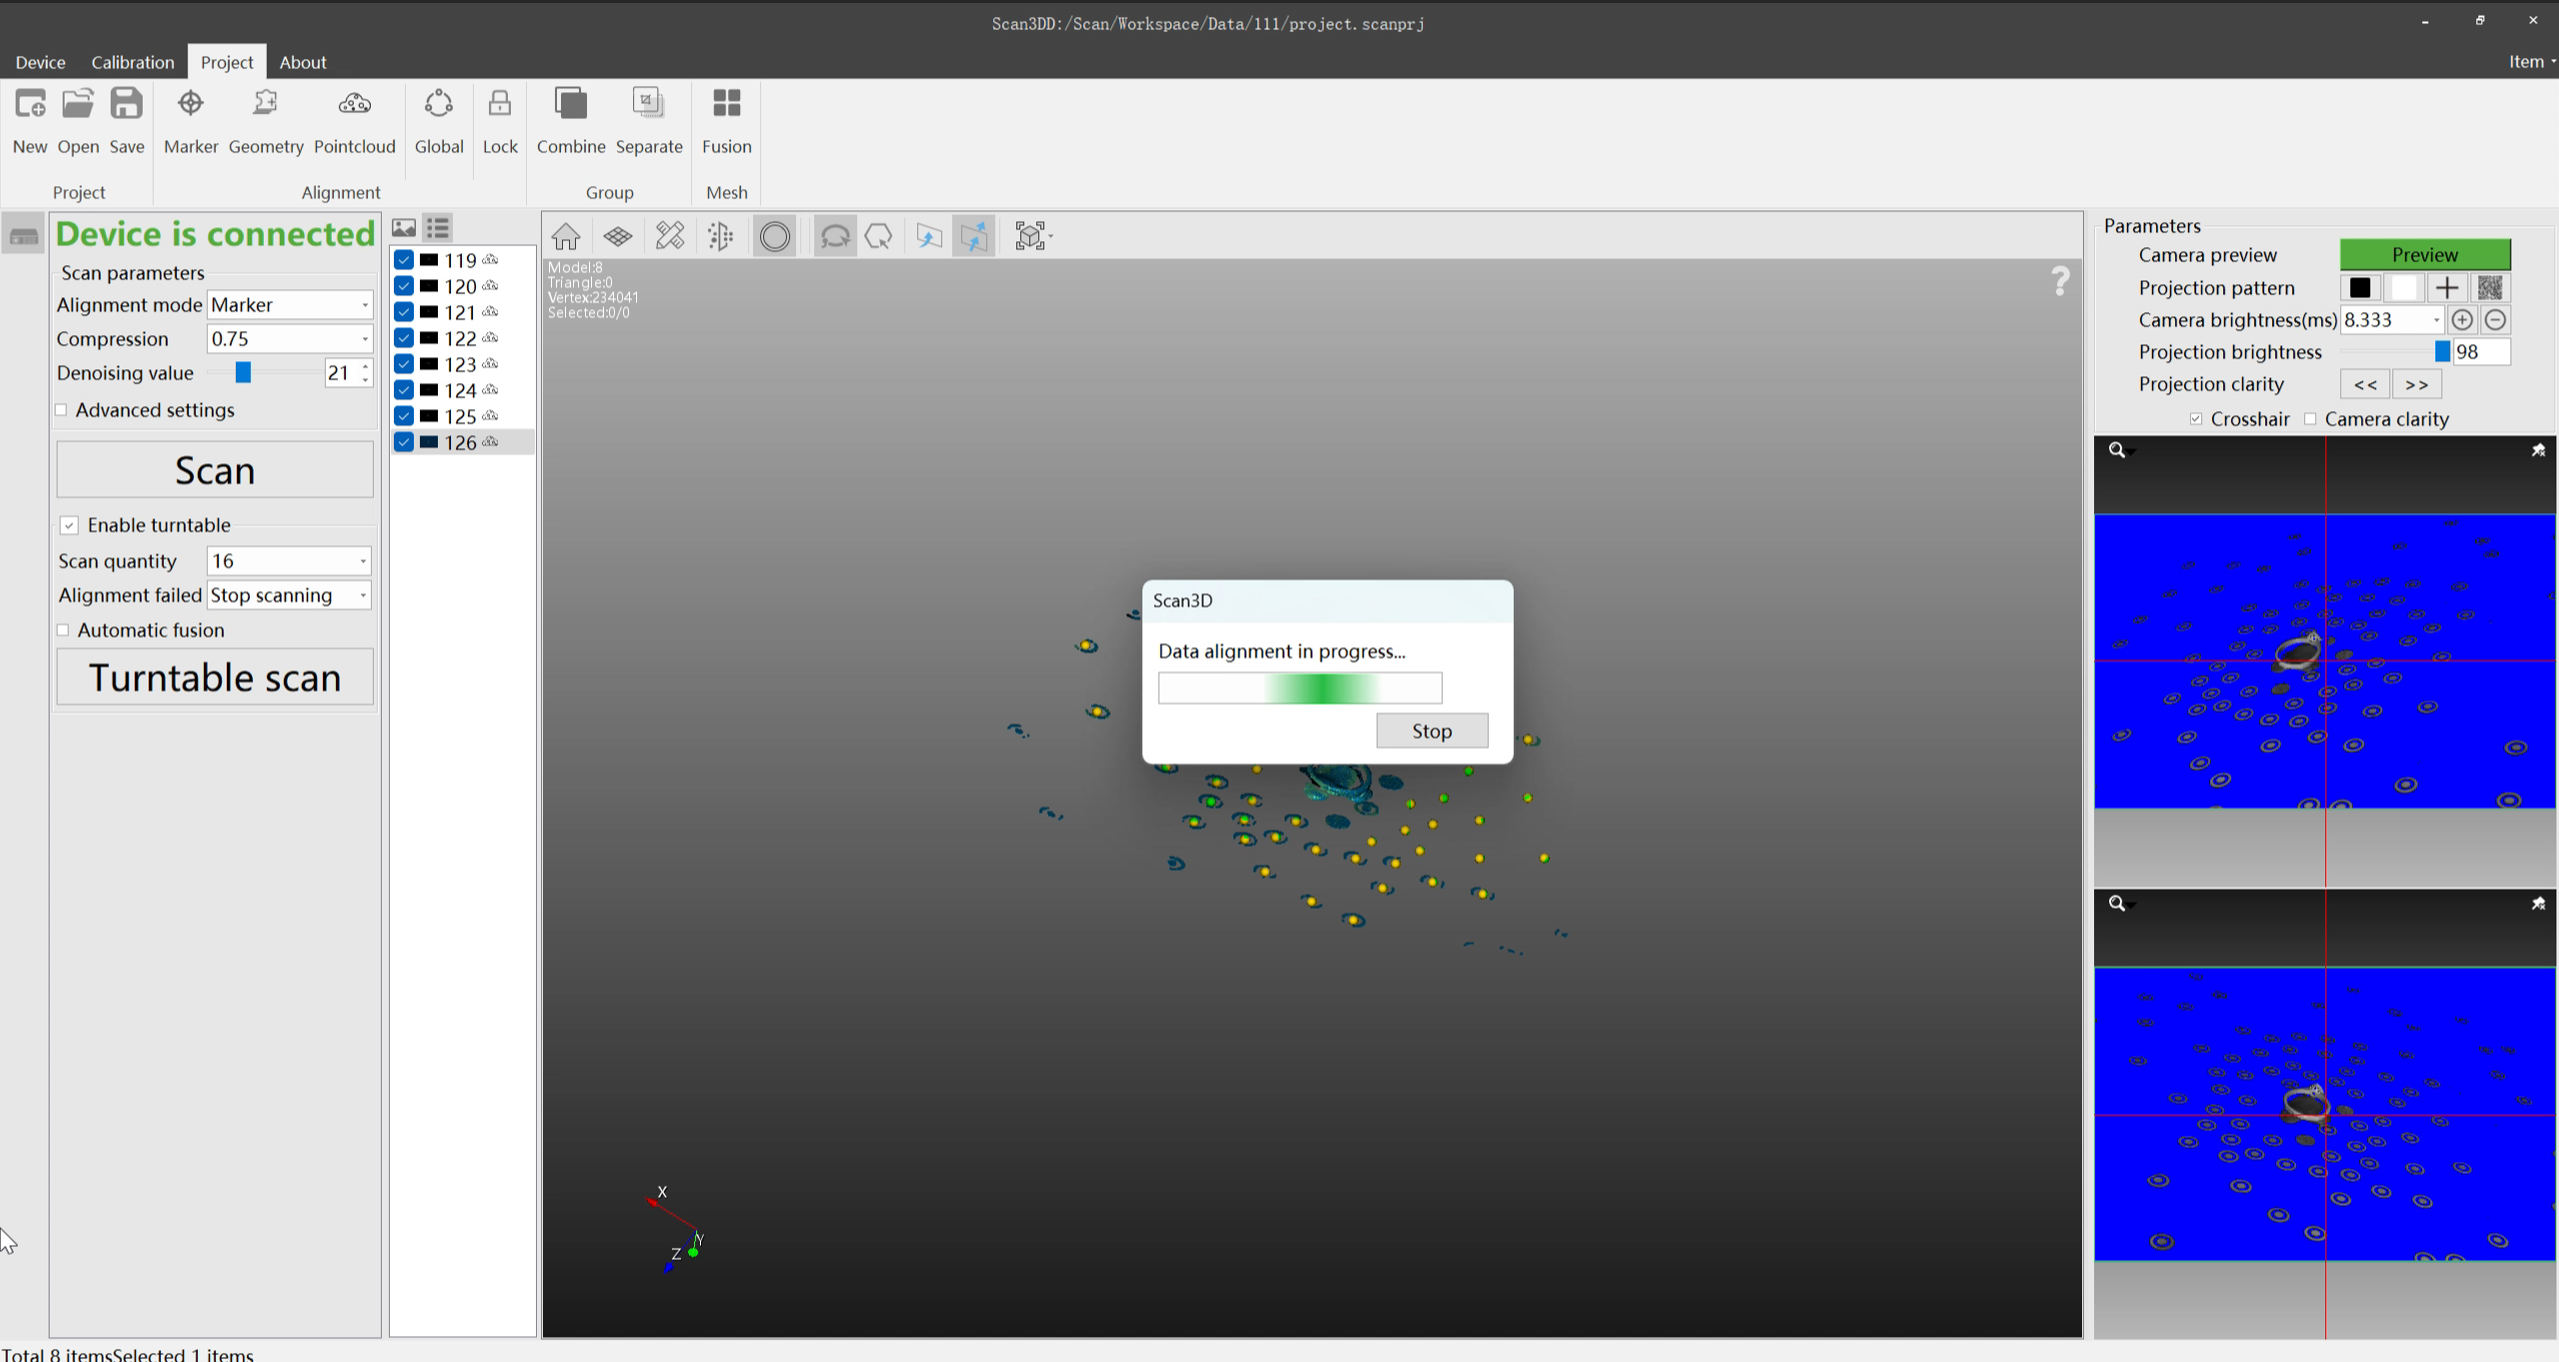Click the Denoising value slider handle

pos(243,373)
